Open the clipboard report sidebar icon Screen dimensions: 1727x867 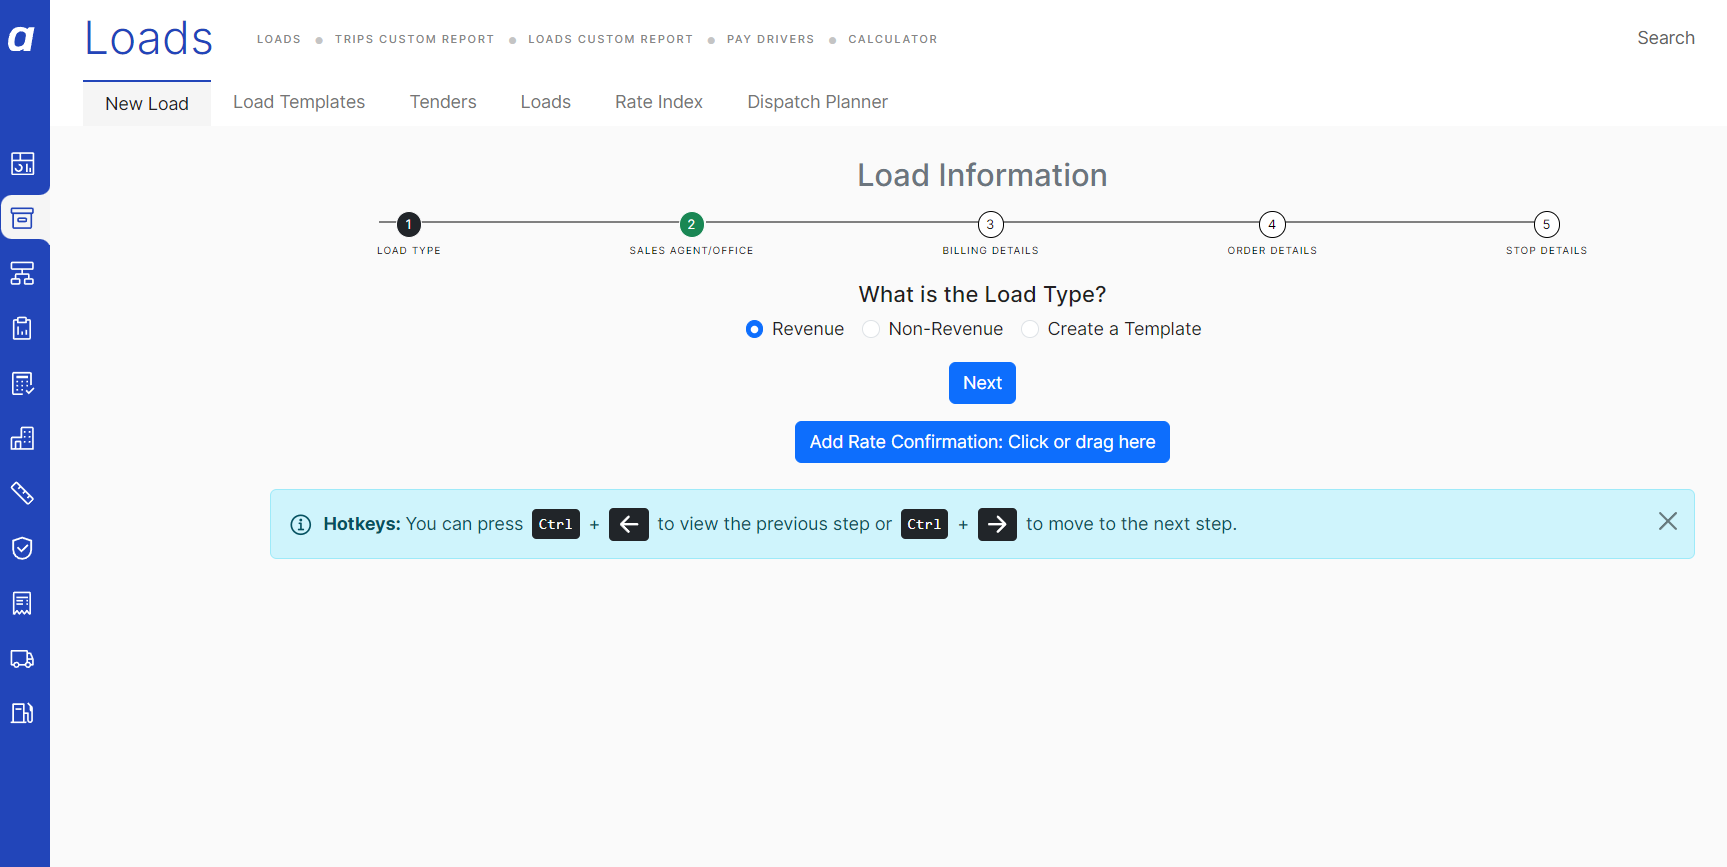pyautogui.click(x=22, y=328)
